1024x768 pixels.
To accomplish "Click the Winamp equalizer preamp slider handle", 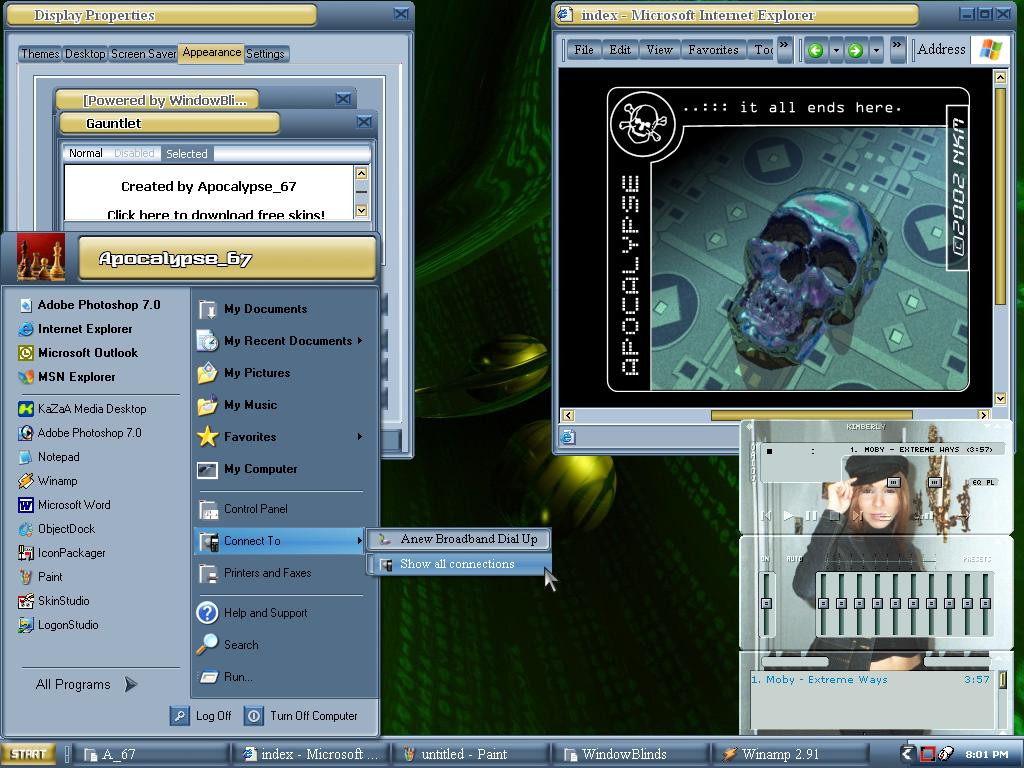I will (767, 603).
